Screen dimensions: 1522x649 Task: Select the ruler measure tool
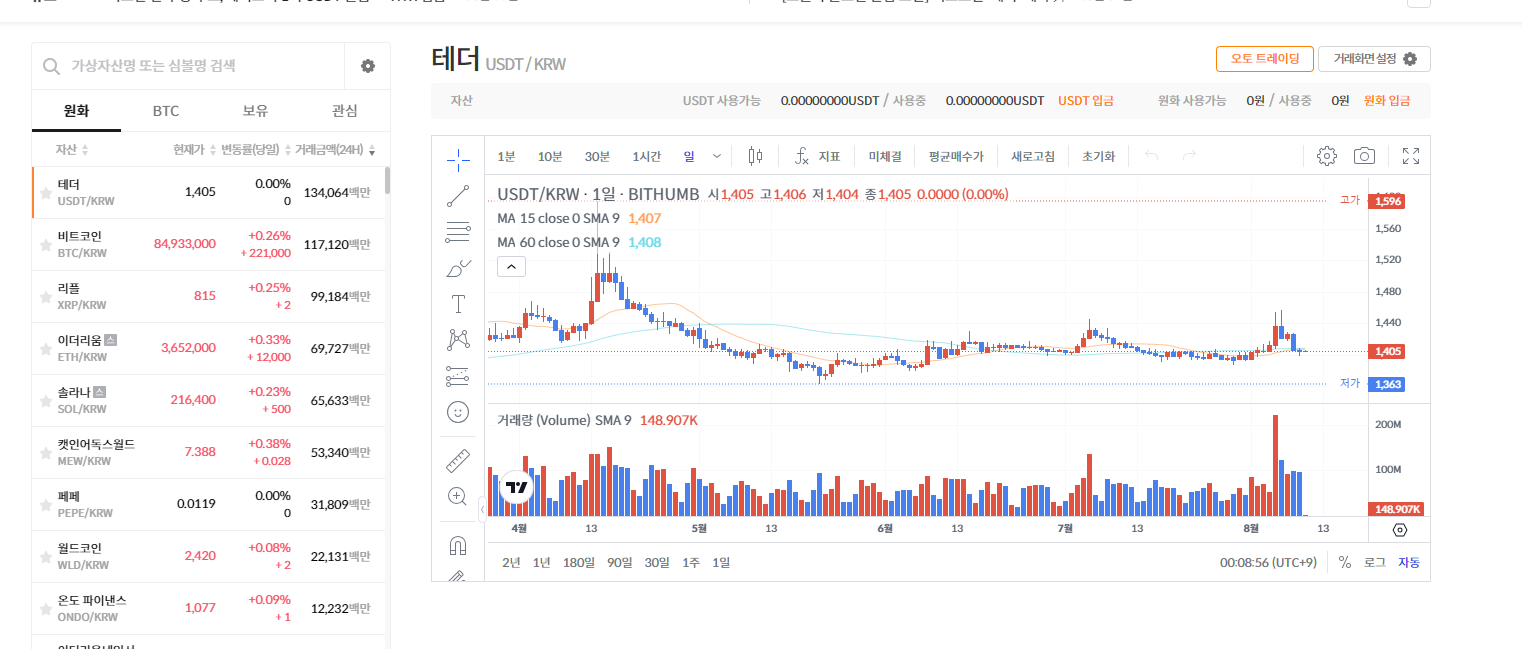[458, 461]
